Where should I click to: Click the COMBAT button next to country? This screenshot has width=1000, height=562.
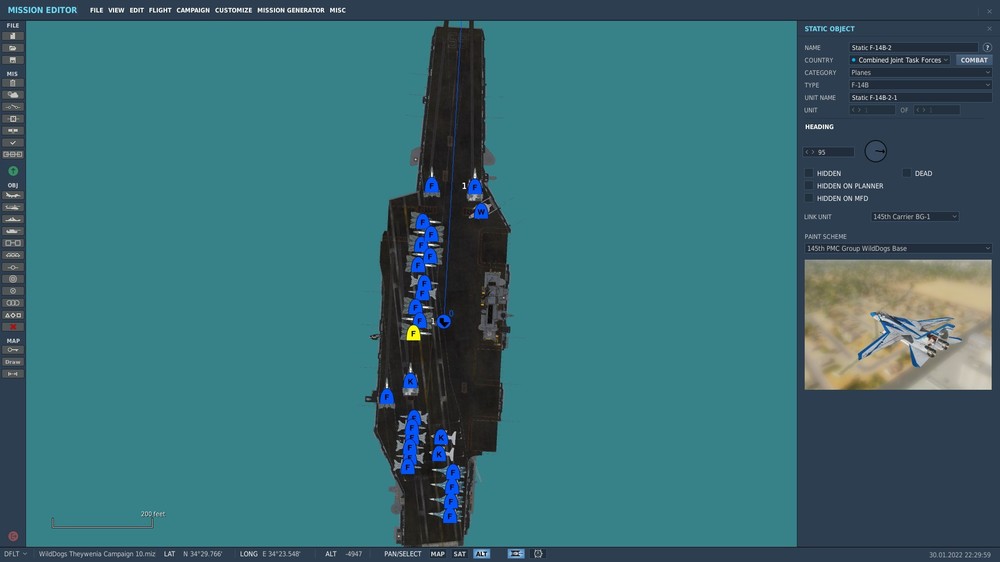(974, 60)
